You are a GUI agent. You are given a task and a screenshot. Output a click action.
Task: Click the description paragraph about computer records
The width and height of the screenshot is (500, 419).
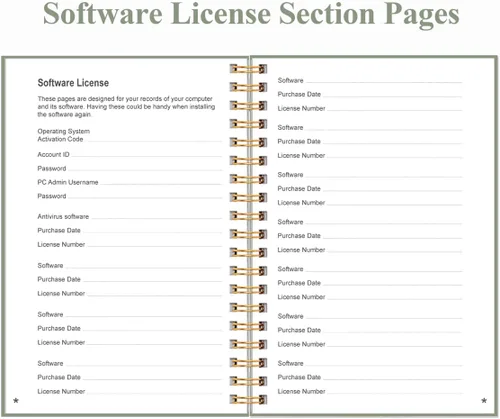click(126, 107)
